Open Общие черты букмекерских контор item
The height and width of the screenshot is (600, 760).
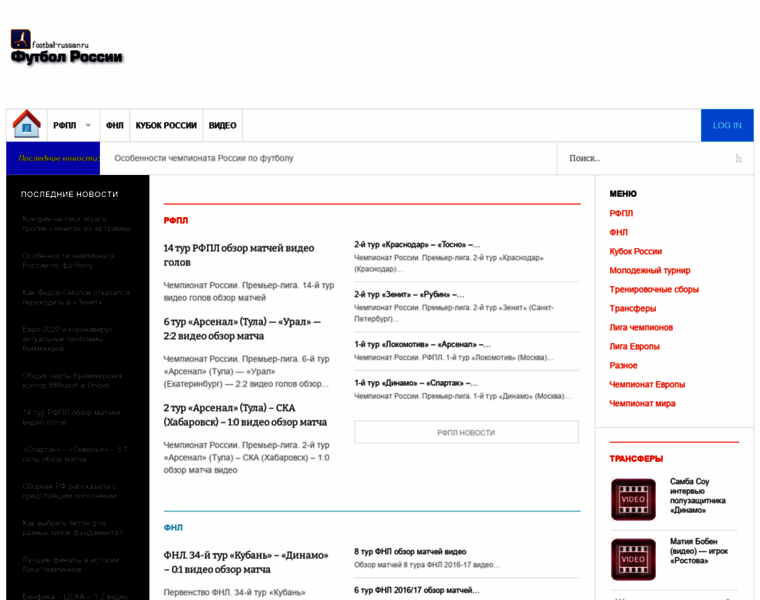point(72,380)
